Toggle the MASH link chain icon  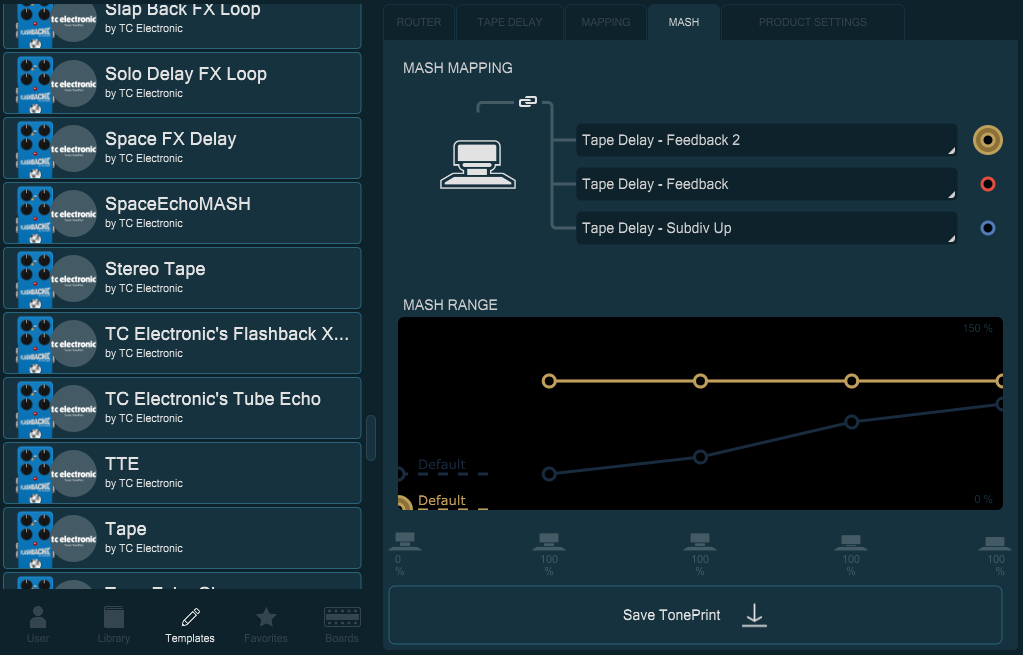tap(528, 101)
